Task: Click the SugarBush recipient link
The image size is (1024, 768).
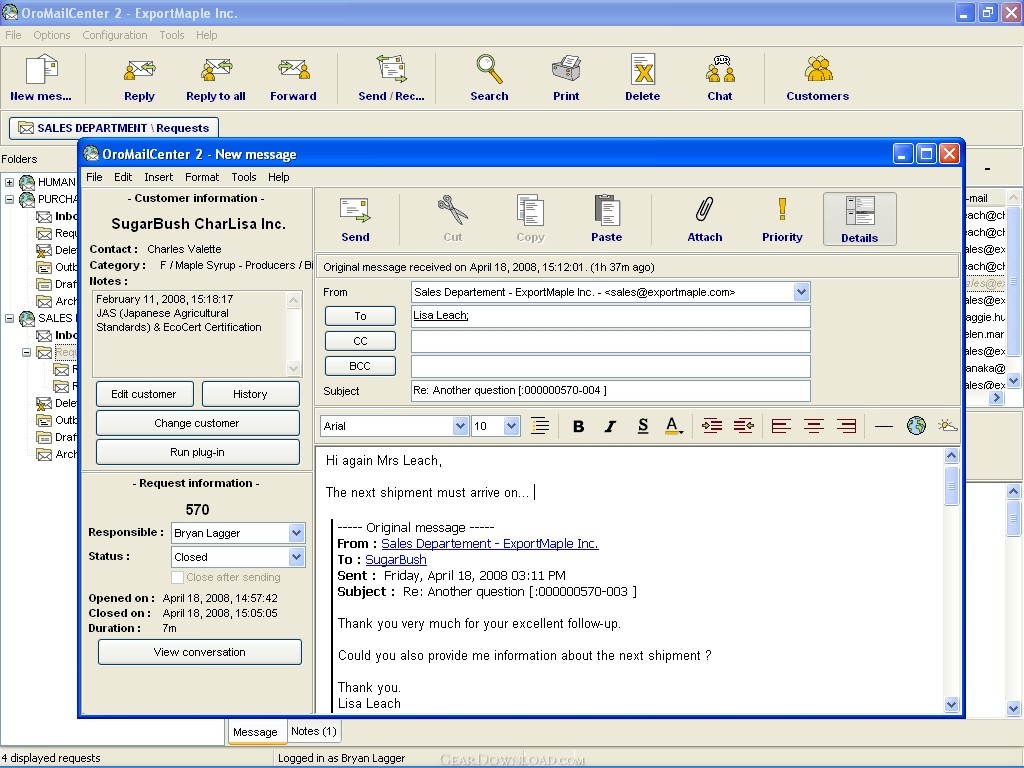Action: (x=396, y=560)
